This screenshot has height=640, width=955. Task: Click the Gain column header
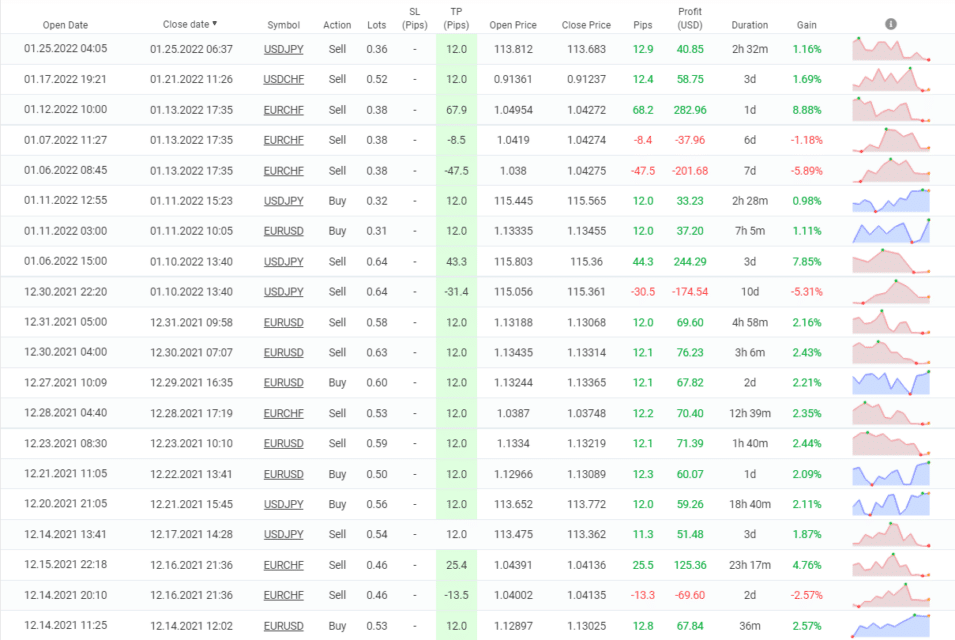tap(806, 25)
